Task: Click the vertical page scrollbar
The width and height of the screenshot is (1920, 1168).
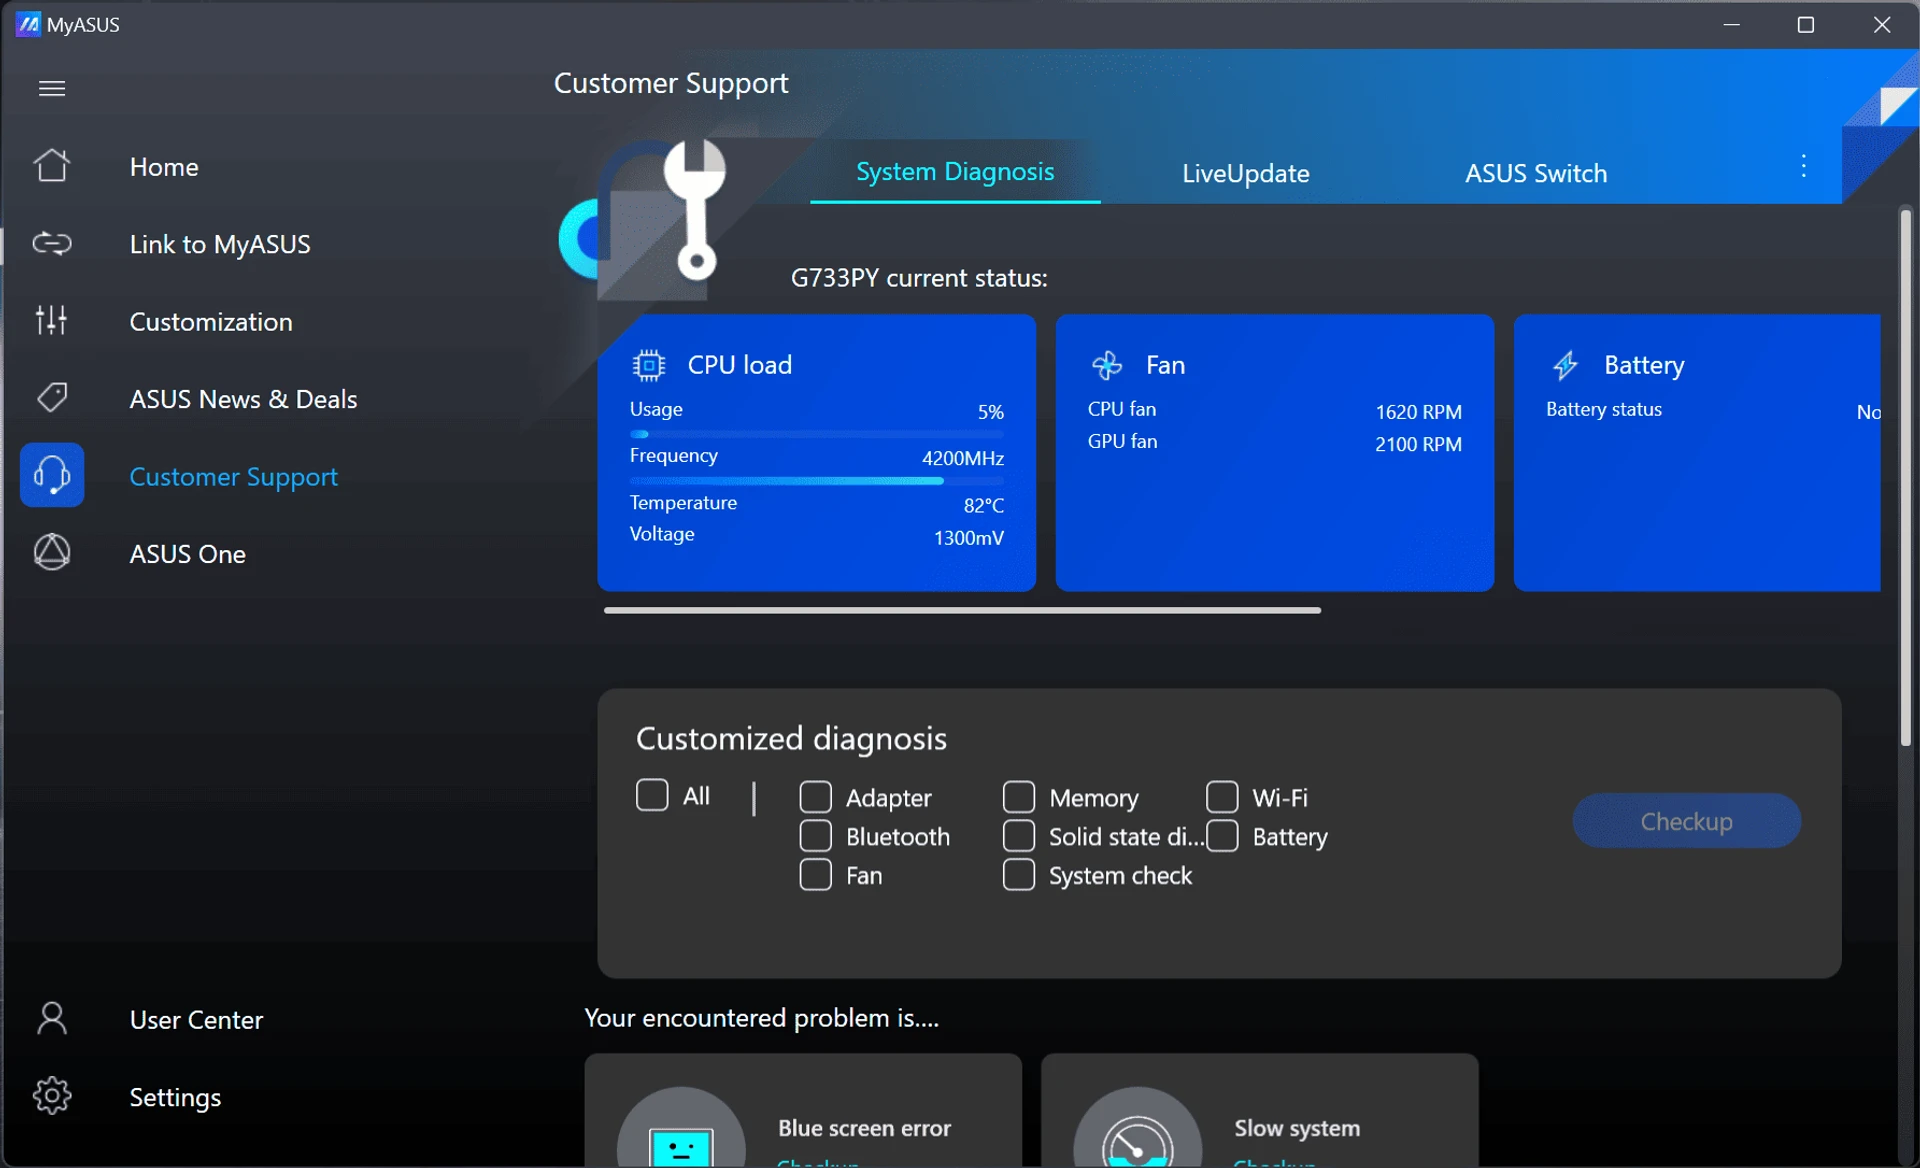Action: (1906, 477)
